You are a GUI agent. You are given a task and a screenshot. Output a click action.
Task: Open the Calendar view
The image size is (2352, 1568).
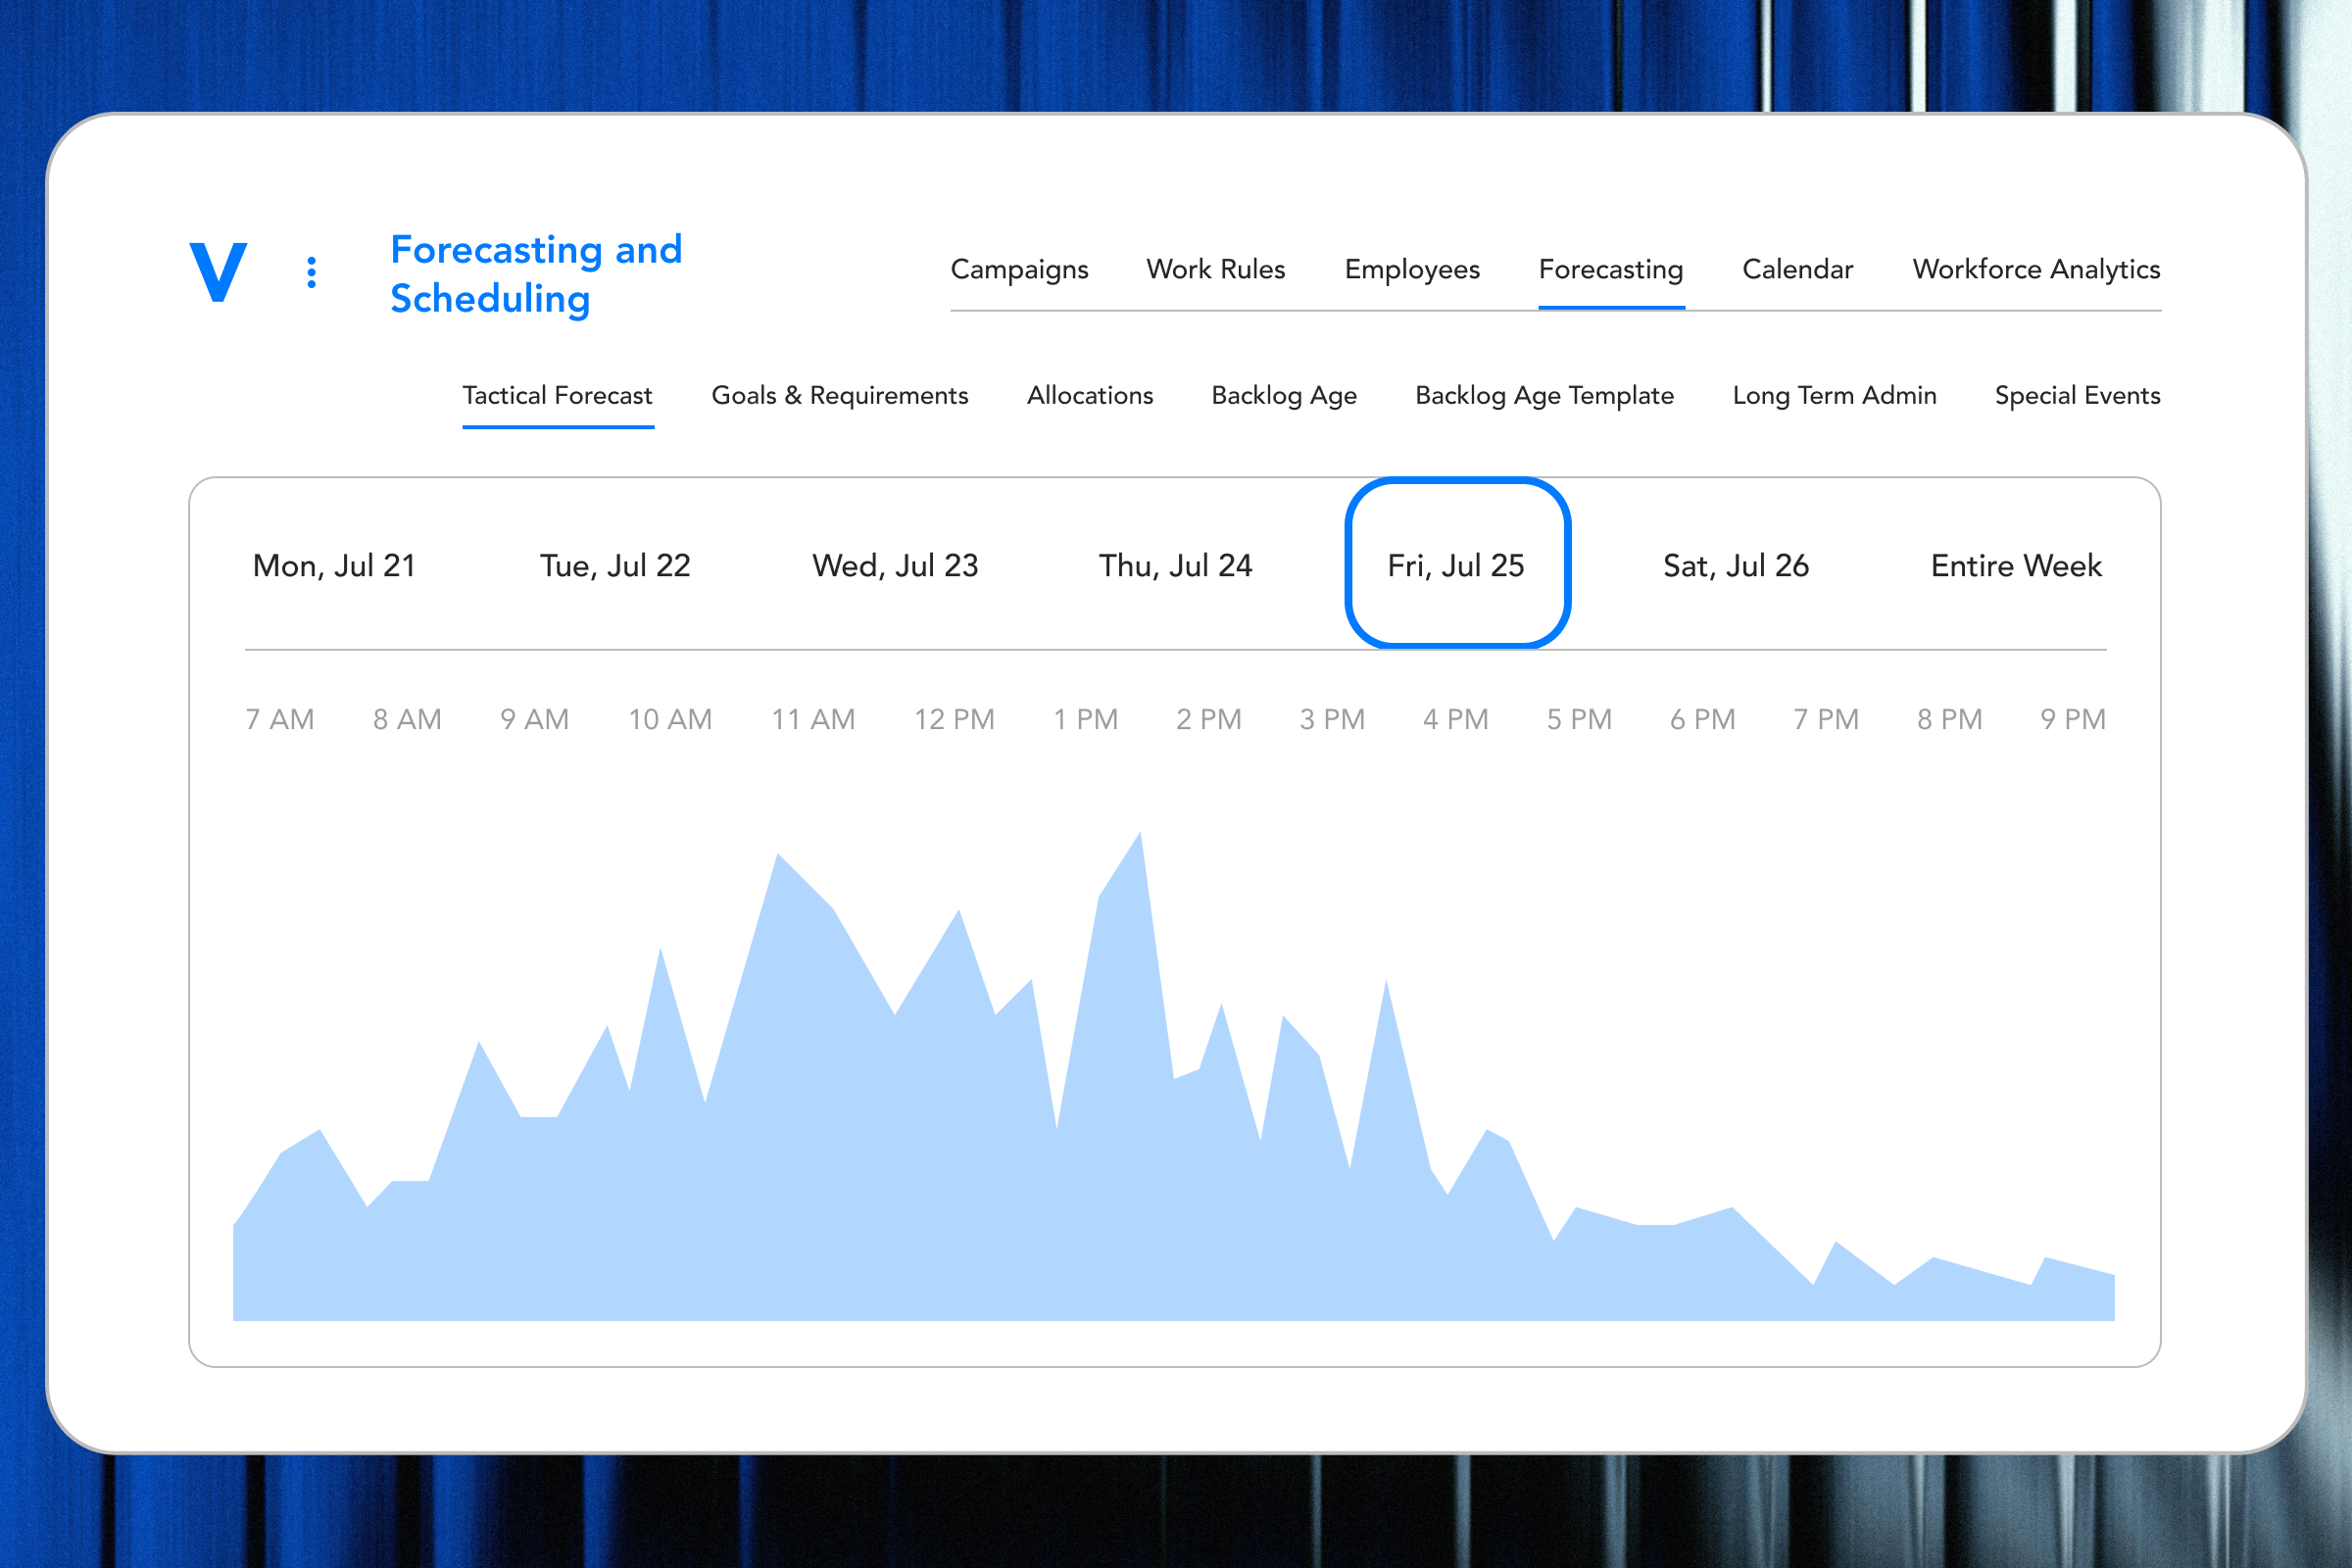1797,270
